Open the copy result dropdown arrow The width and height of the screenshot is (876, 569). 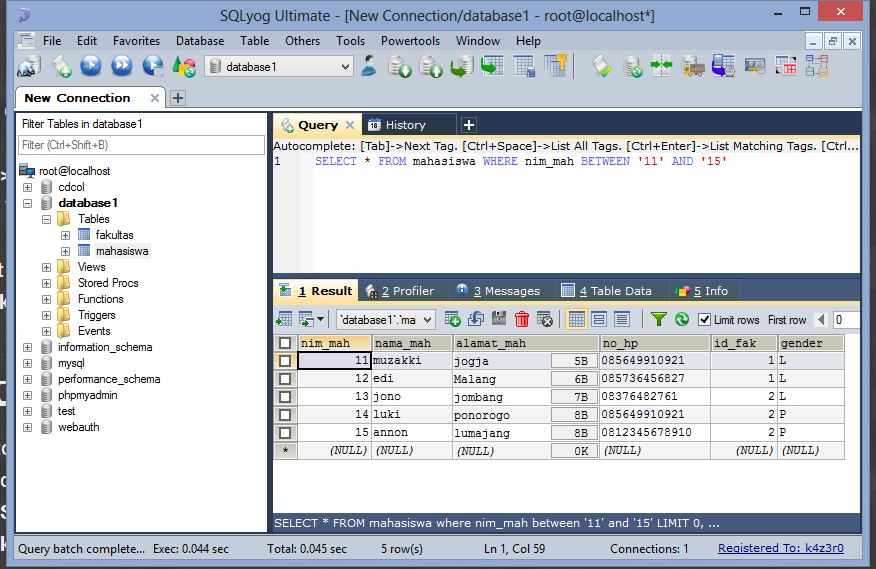[x=320, y=320]
